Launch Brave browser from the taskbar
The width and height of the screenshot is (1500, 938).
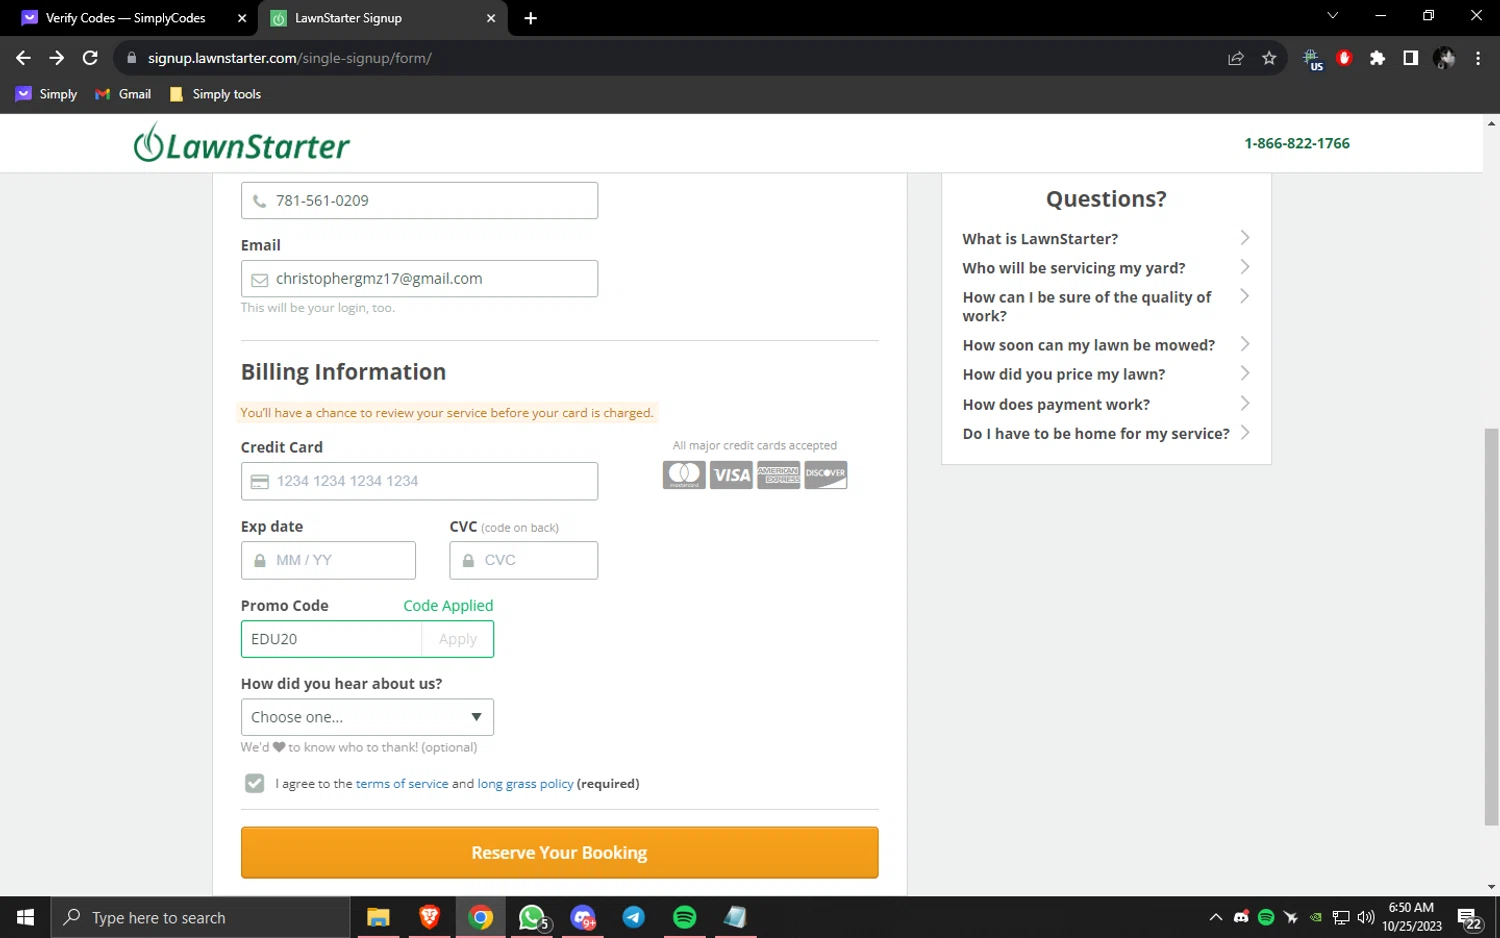(x=429, y=917)
